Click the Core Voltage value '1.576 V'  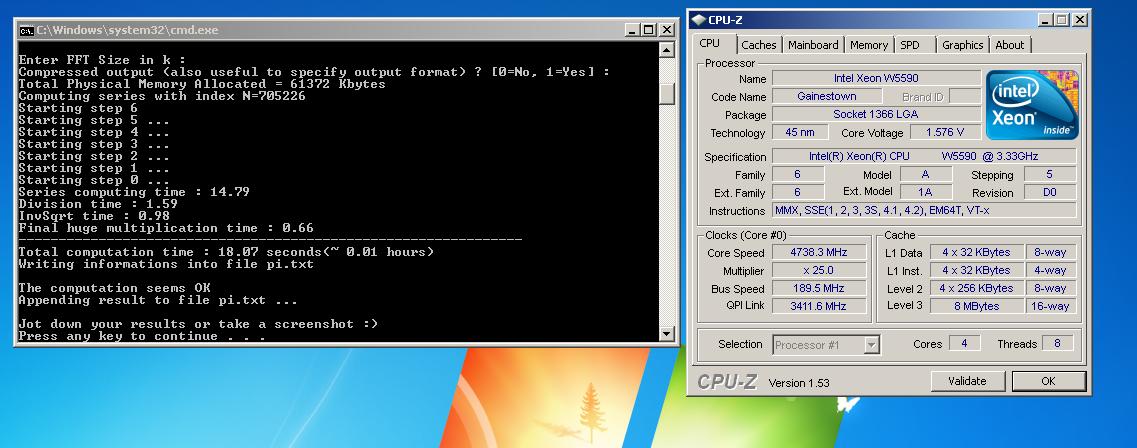[x=945, y=133]
